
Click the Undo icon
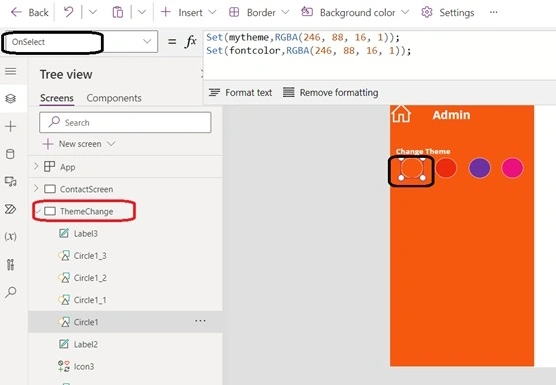(x=68, y=12)
